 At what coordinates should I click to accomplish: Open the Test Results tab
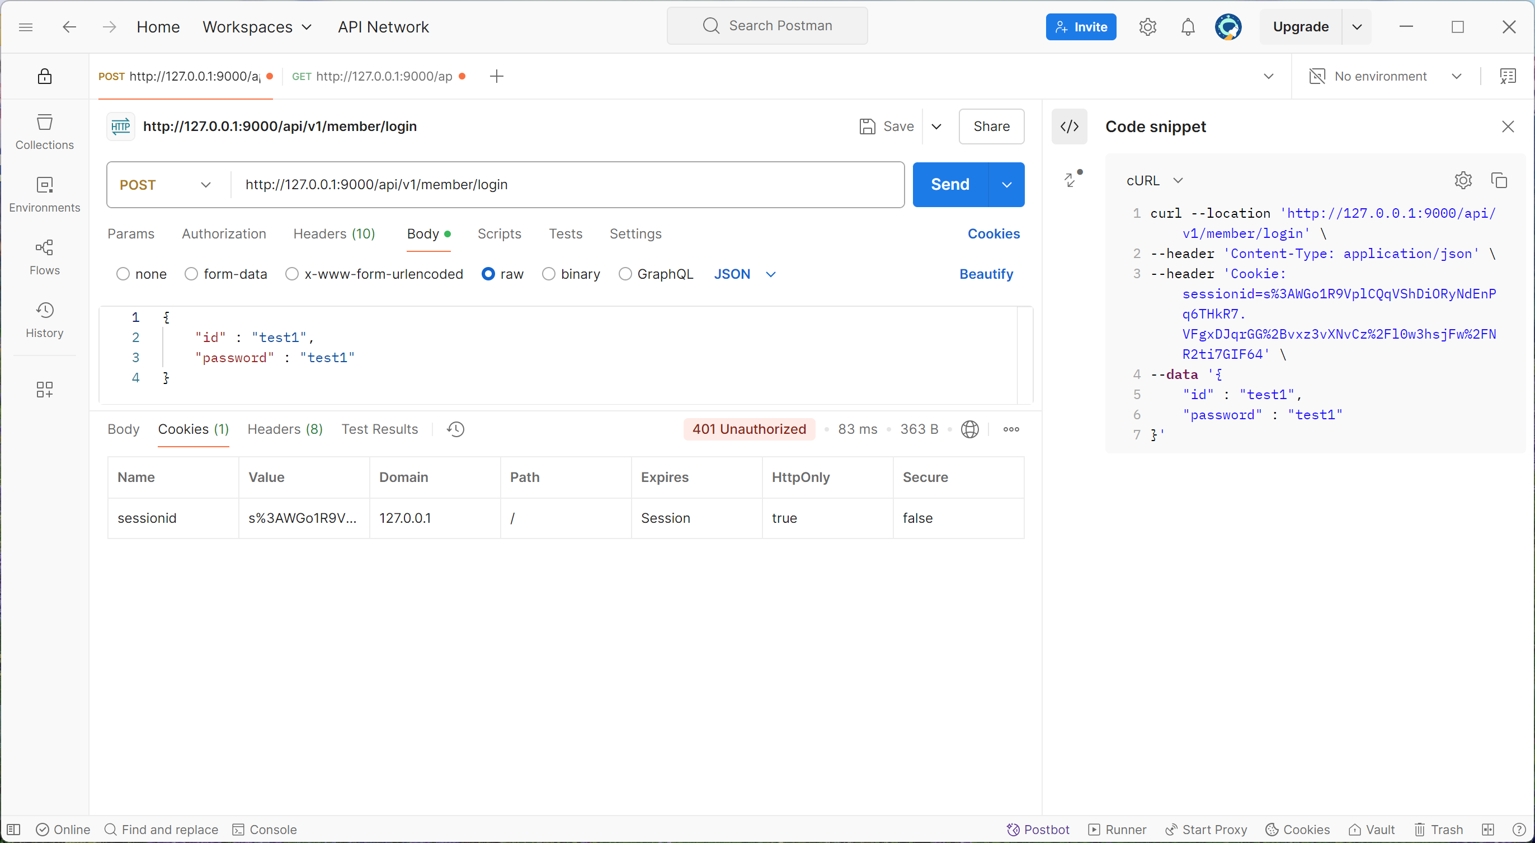pos(380,429)
